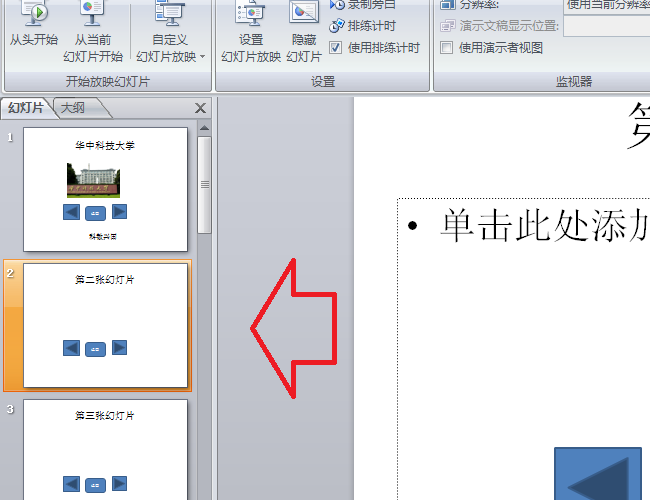Image resolution: width=650 pixels, height=500 pixels.
Task: Click back action button on slide 1 thumbnail
Action: tap(71, 212)
